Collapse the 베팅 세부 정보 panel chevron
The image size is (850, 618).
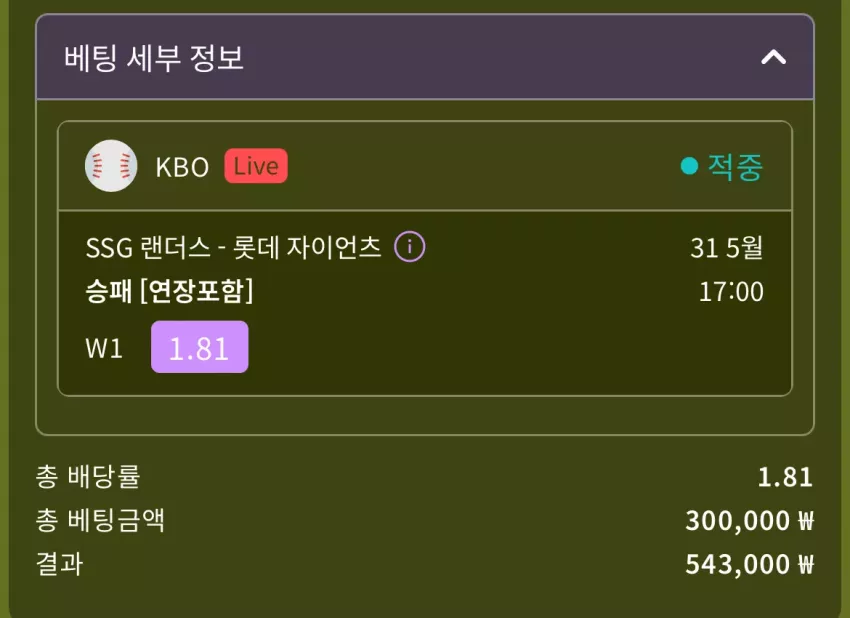click(x=773, y=57)
